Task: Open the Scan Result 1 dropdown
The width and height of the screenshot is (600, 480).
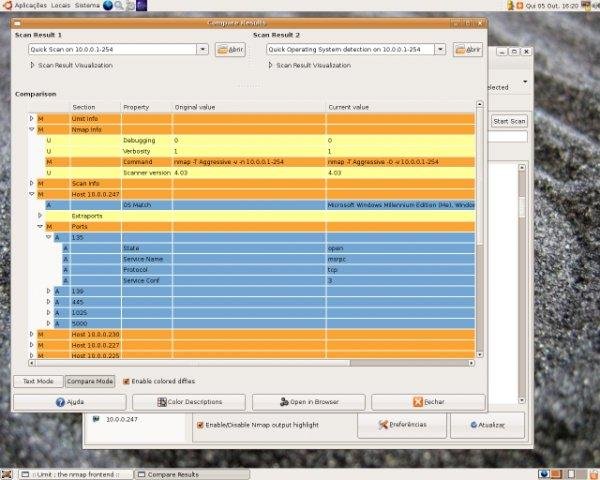Action: [x=202, y=49]
